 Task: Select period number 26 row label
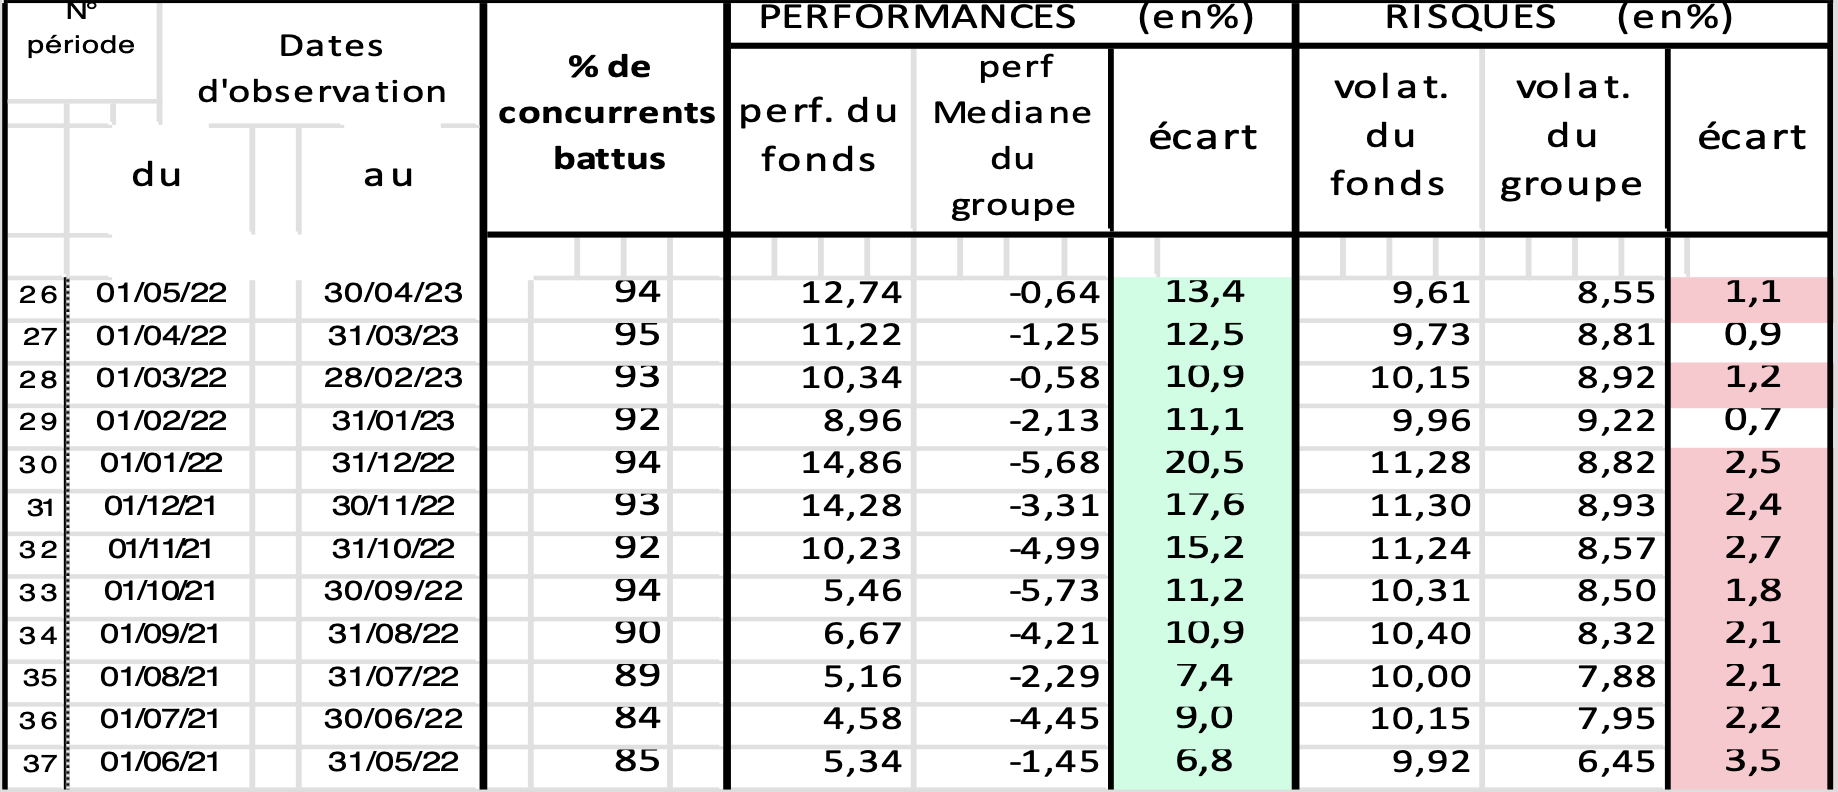39,294
